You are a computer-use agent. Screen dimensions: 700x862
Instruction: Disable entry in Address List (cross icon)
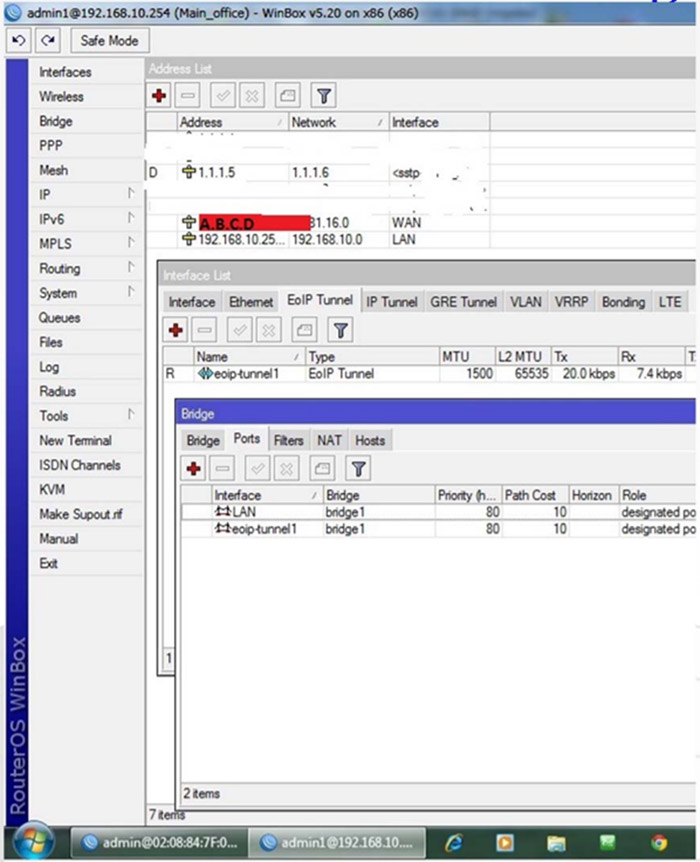(x=252, y=96)
